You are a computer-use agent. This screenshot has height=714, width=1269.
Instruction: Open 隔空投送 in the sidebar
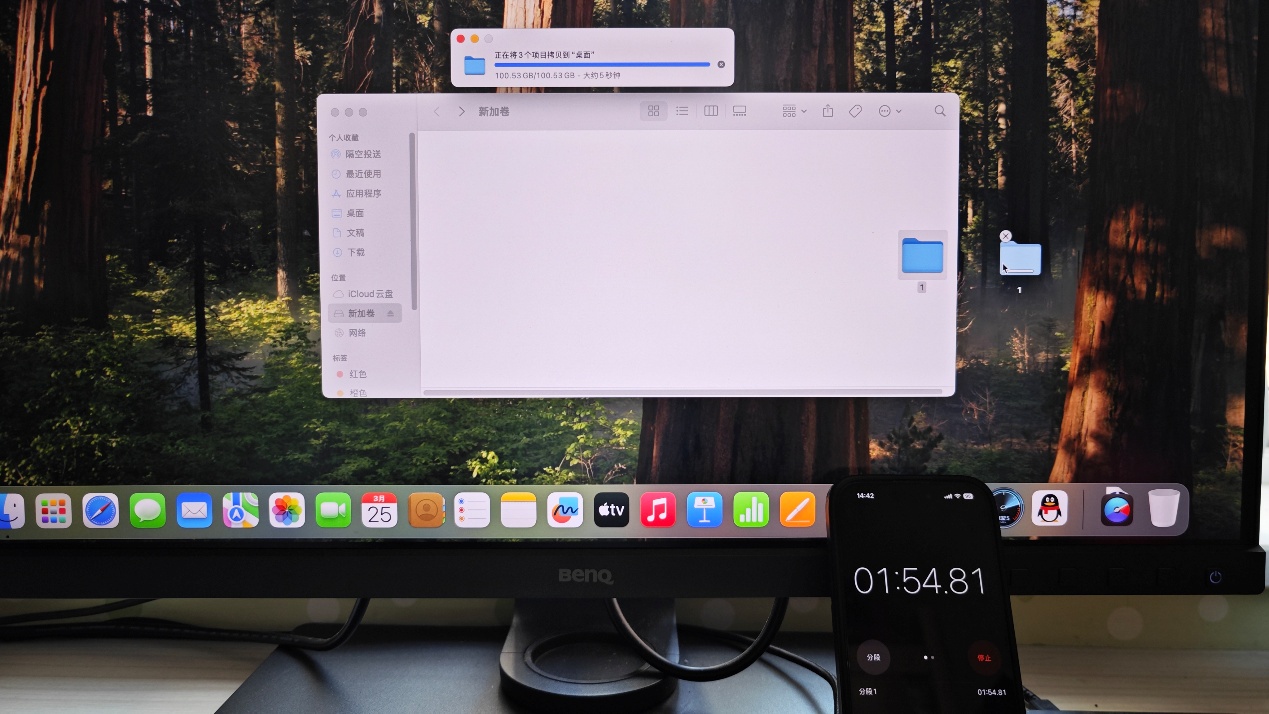tap(362, 154)
